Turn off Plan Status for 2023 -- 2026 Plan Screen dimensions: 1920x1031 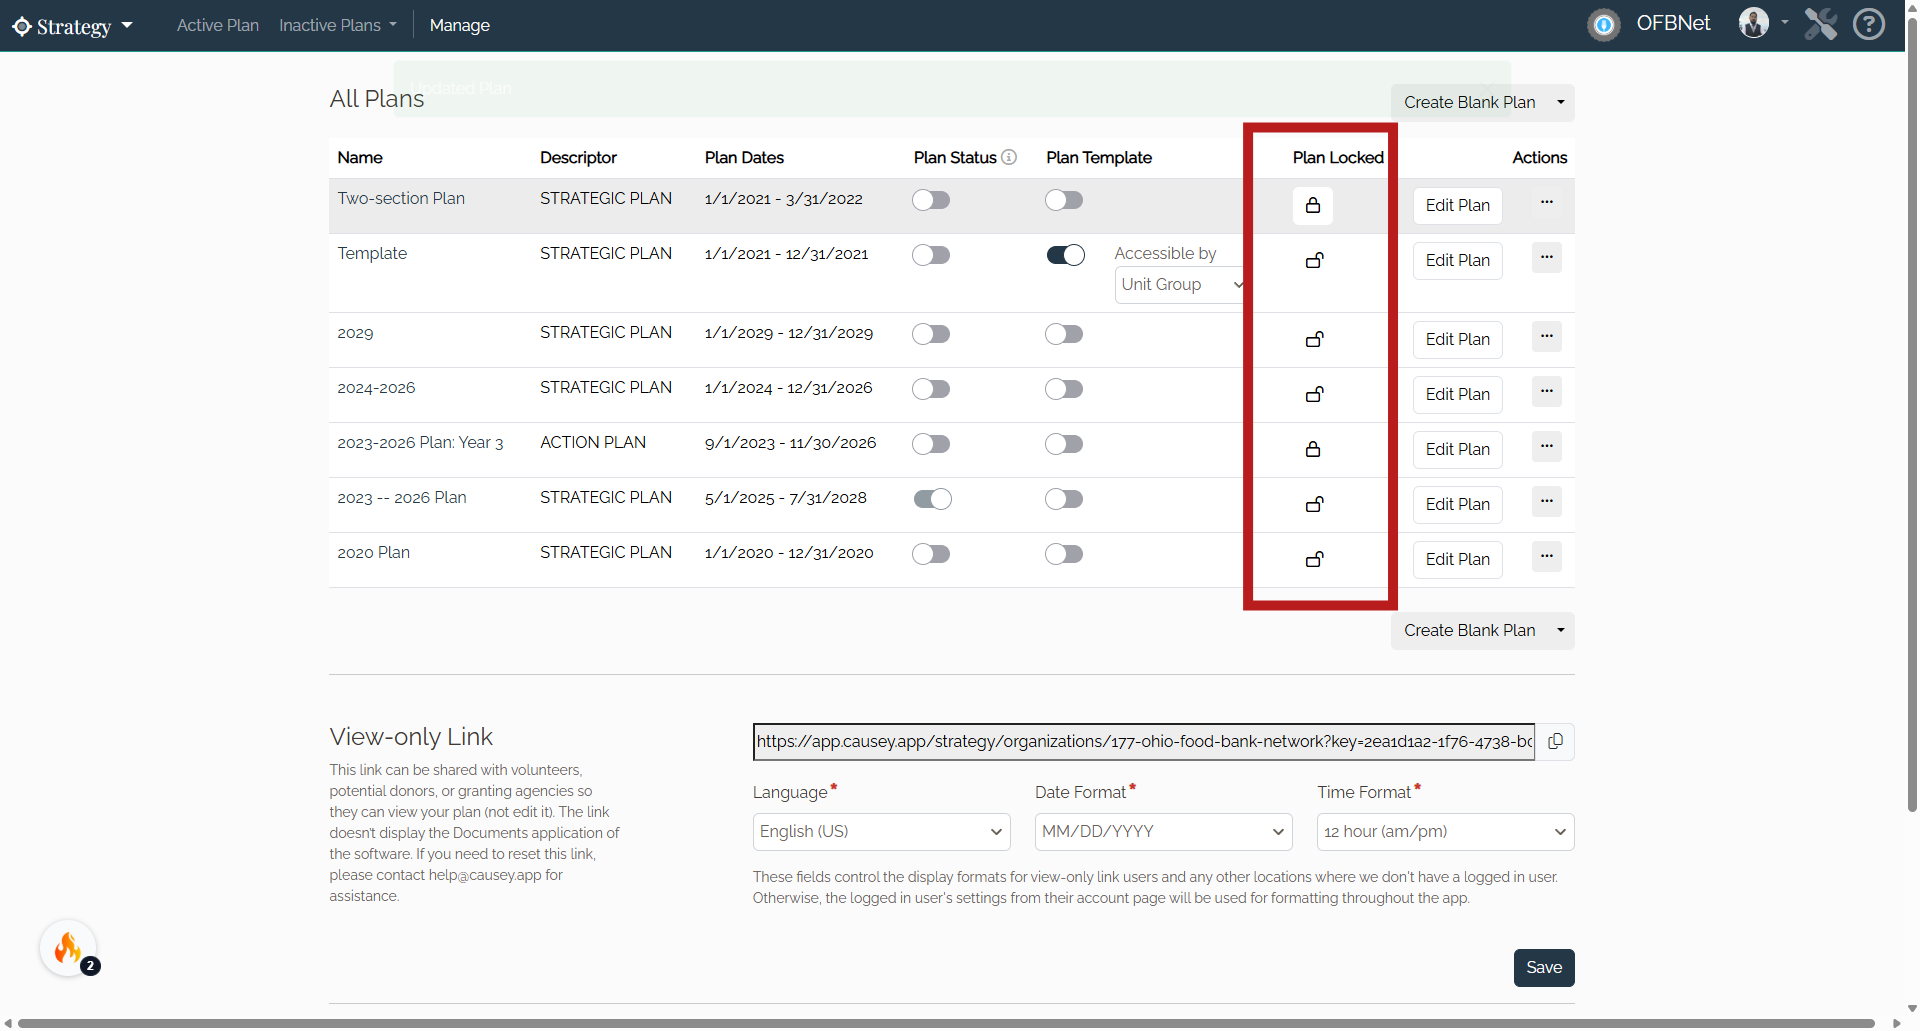(x=932, y=500)
